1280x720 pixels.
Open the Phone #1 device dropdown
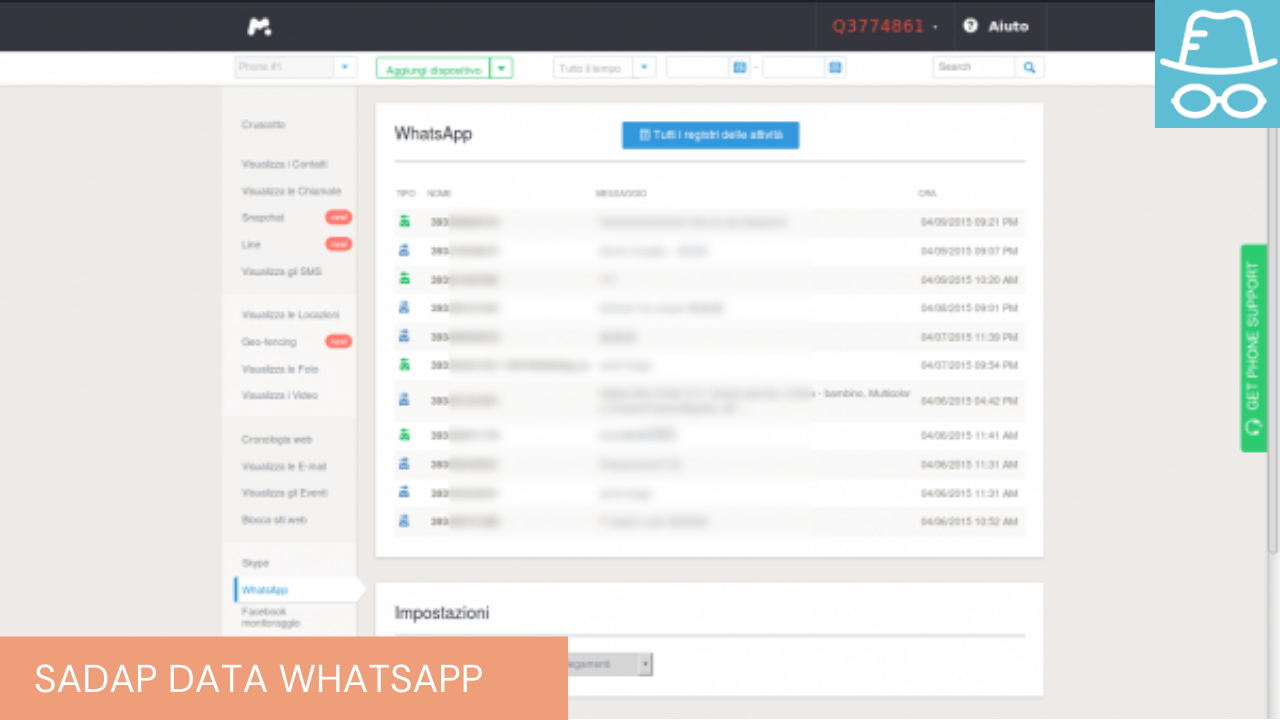tap(295, 67)
